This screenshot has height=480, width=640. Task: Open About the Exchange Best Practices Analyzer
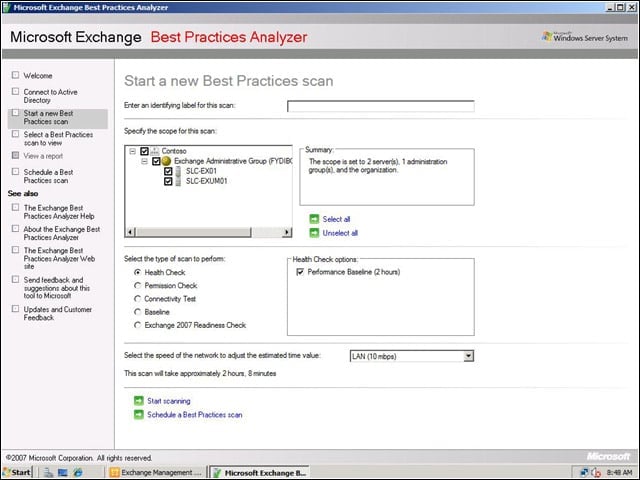click(x=62, y=233)
